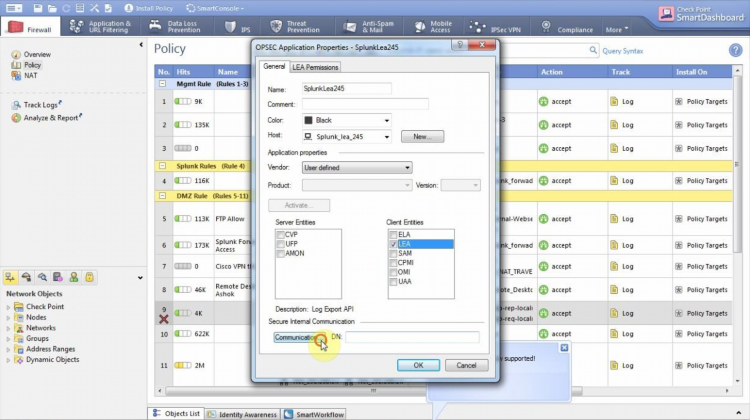
Task: Expand Address Ranges tree node
Action: coord(8,350)
